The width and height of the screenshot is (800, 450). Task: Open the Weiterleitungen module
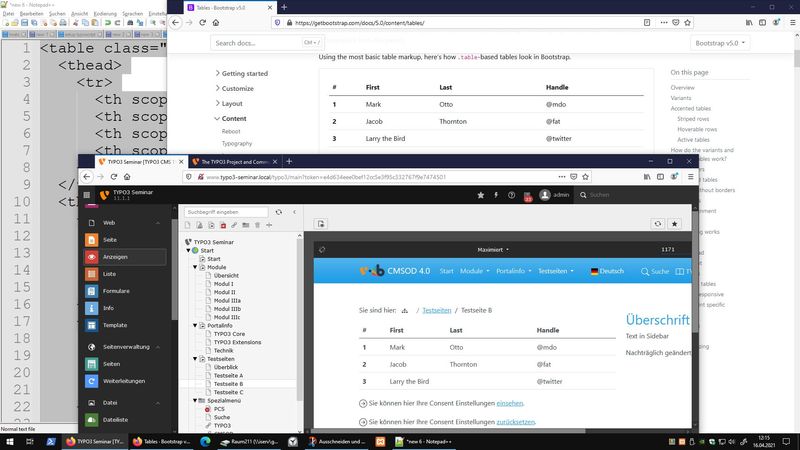pyautogui.click(x=125, y=381)
